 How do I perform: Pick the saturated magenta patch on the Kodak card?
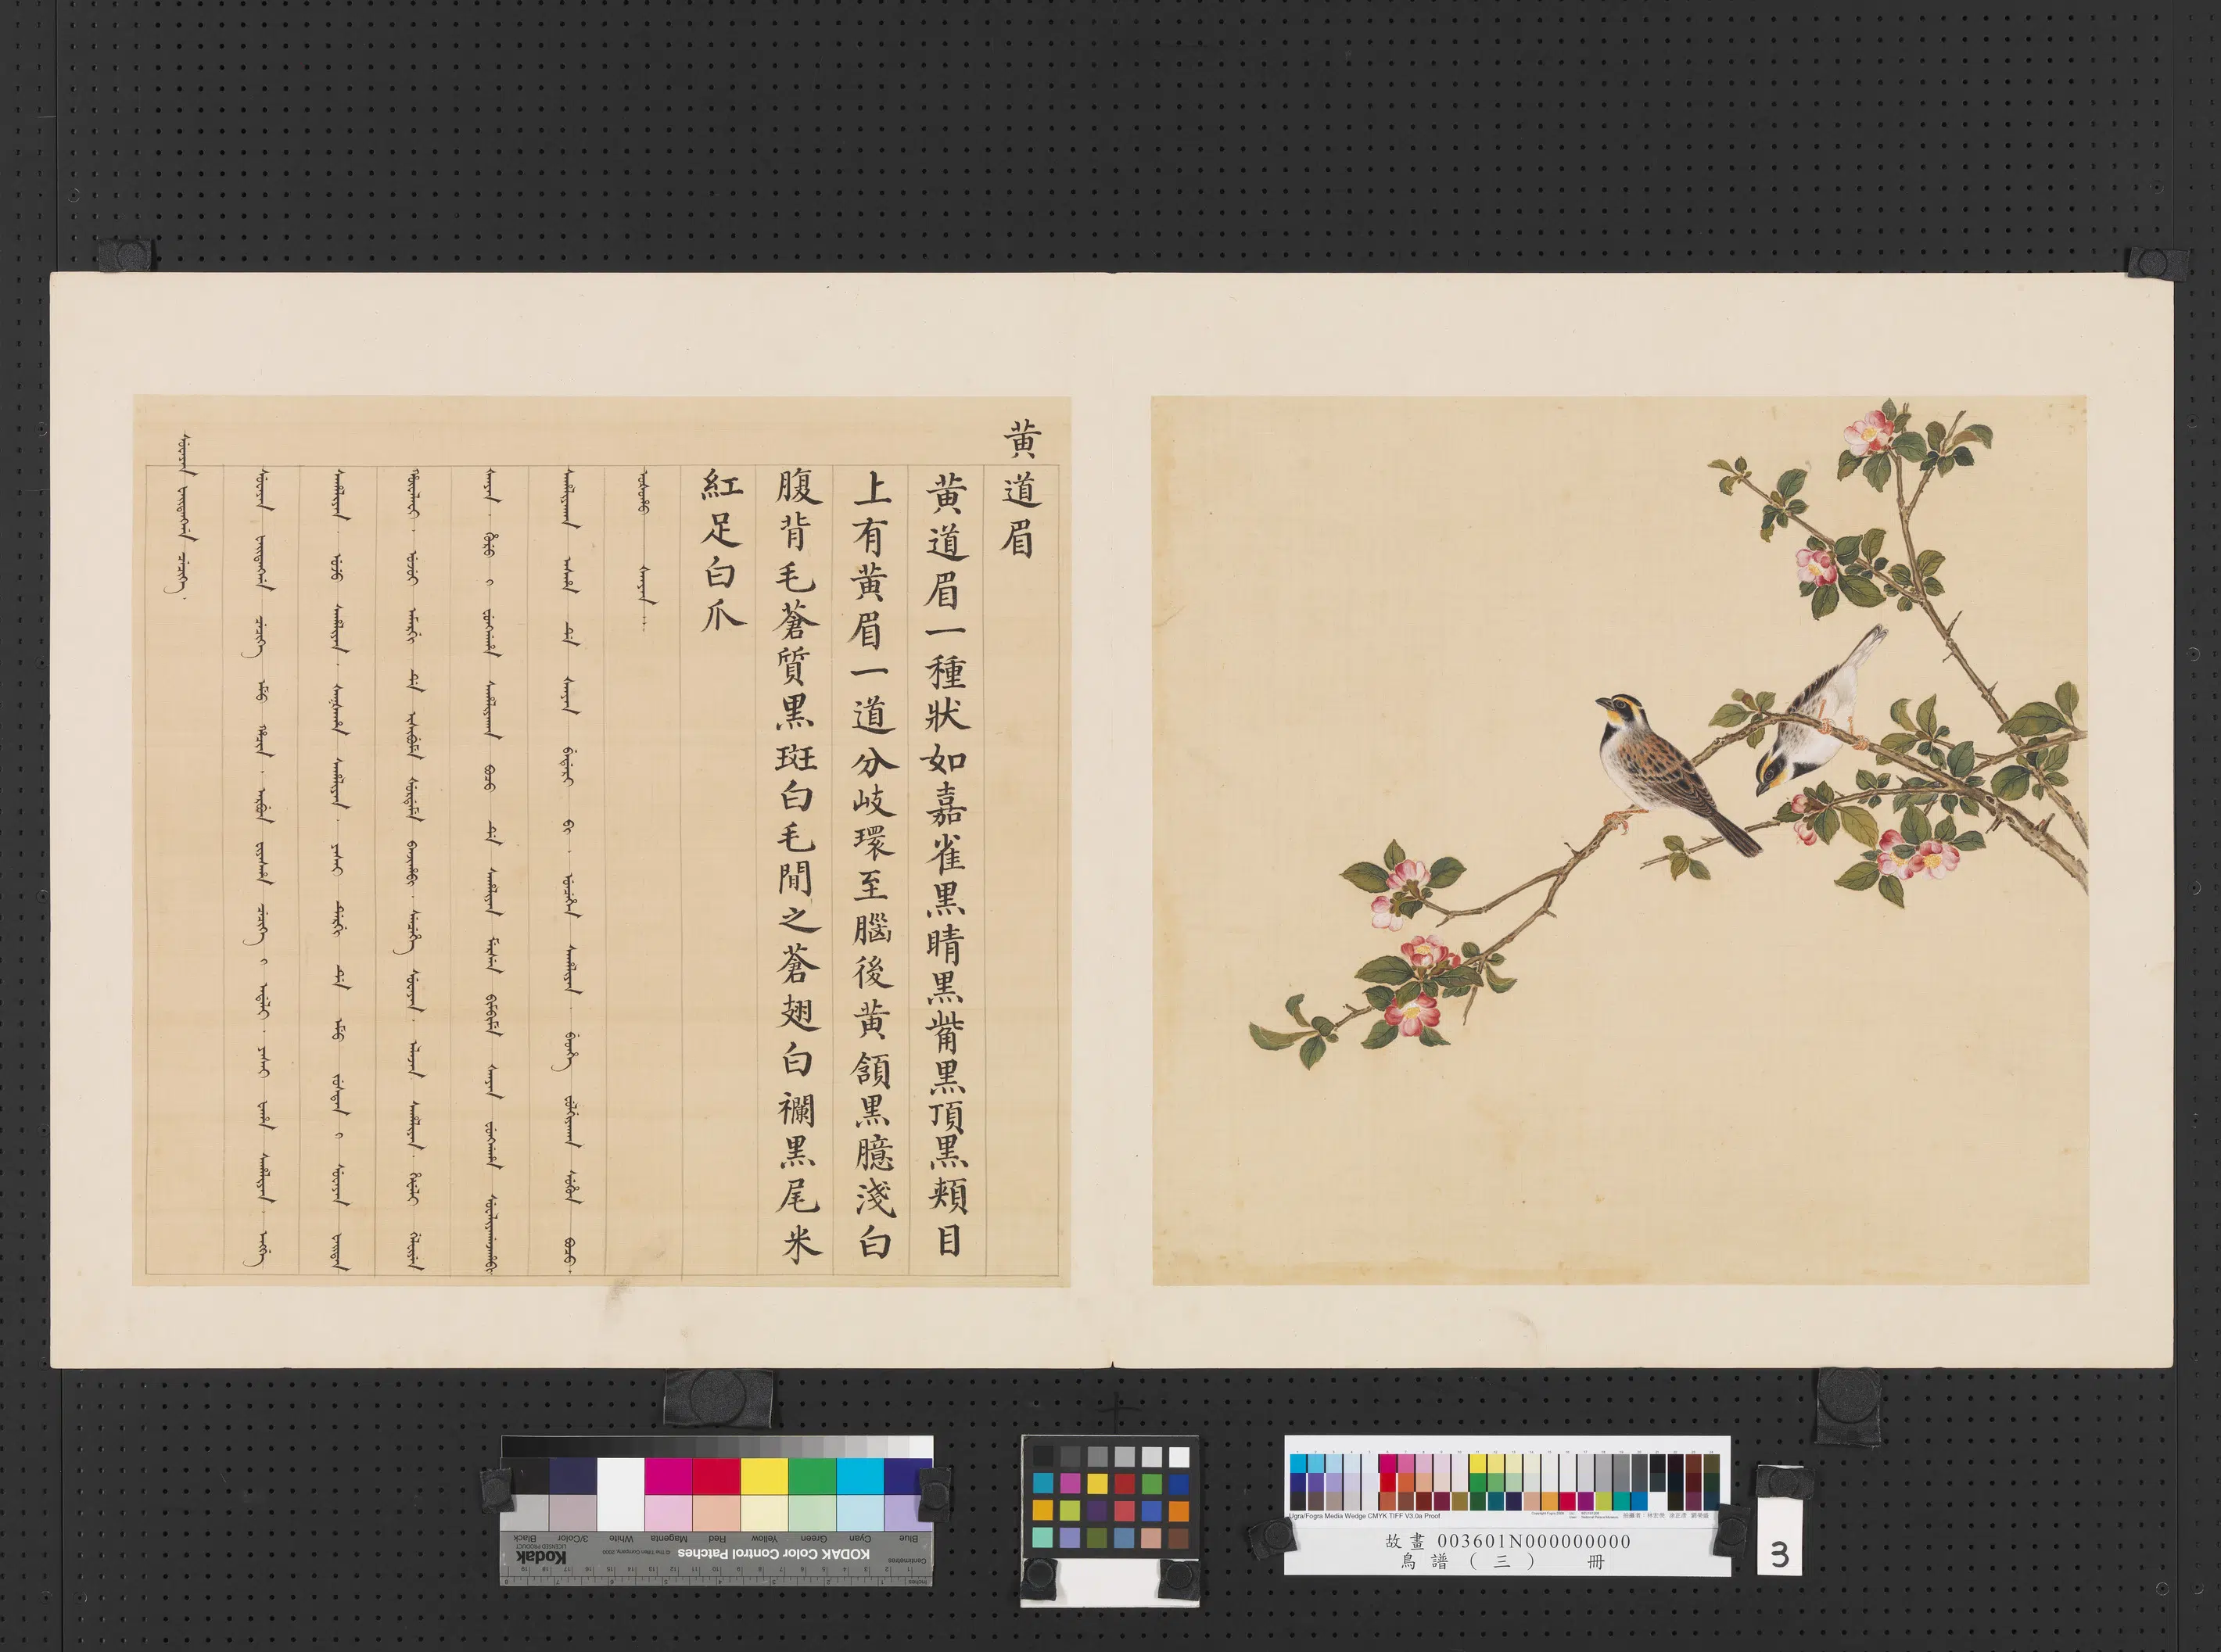pyautogui.click(x=669, y=1477)
